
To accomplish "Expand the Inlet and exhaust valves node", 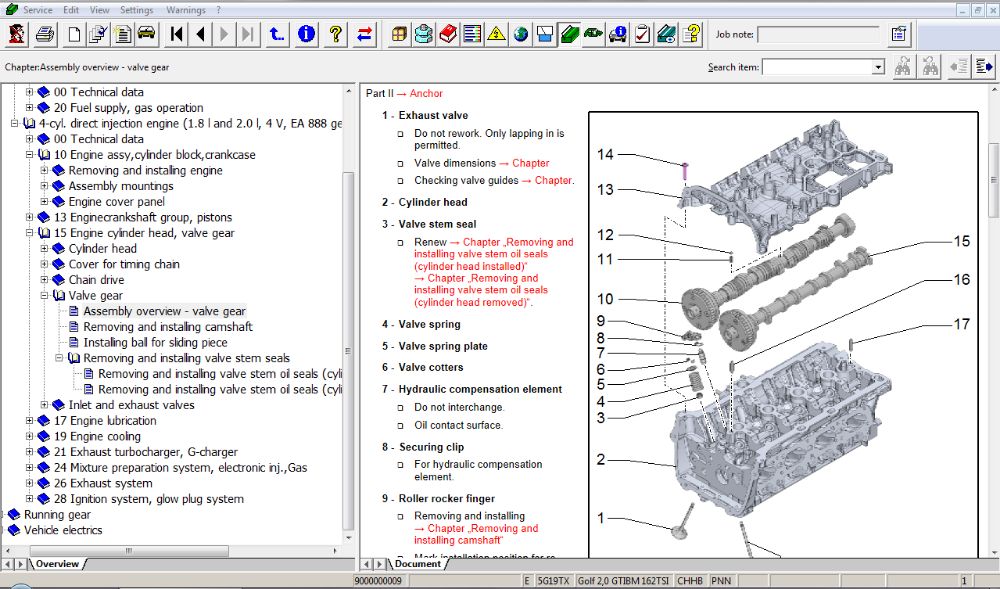I will pyautogui.click(x=45, y=405).
